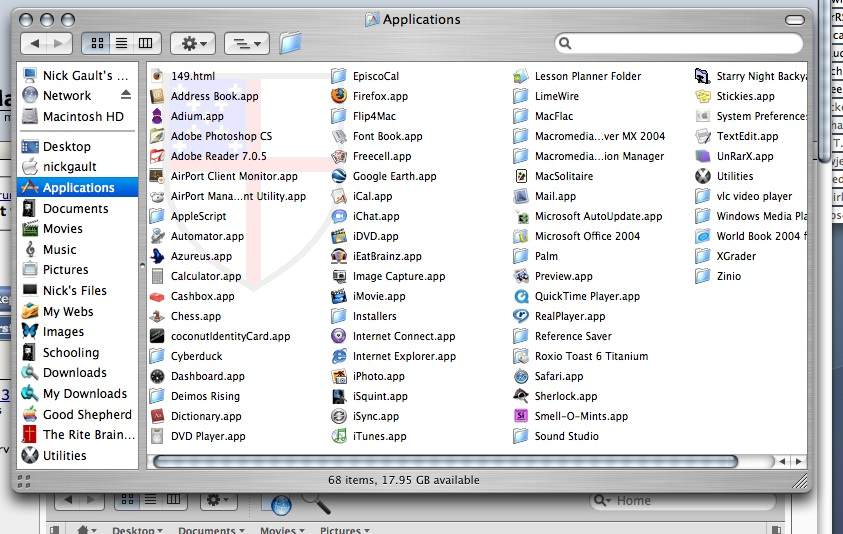843x534 pixels.
Task: Open nickgault home in the sidebar
Action: [x=78, y=167]
